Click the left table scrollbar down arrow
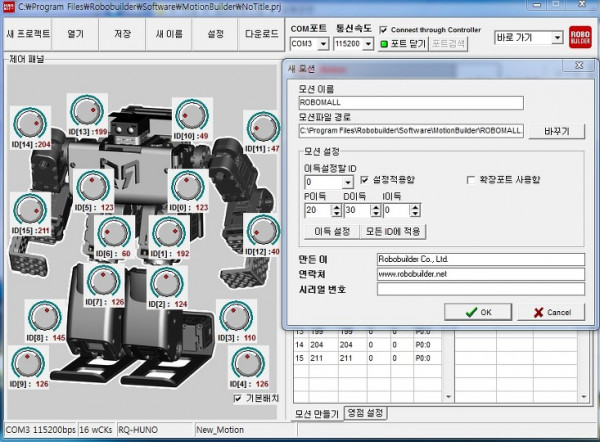The width and height of the screenshot is (600, 442). click(x=448, y=397)
